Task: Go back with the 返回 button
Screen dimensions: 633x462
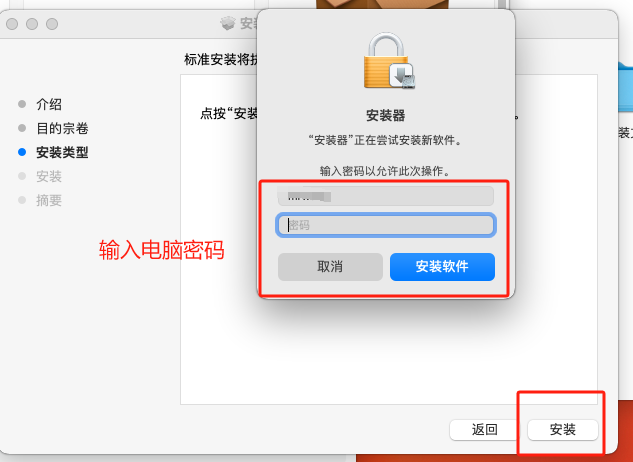Action: tap(484, 430)
